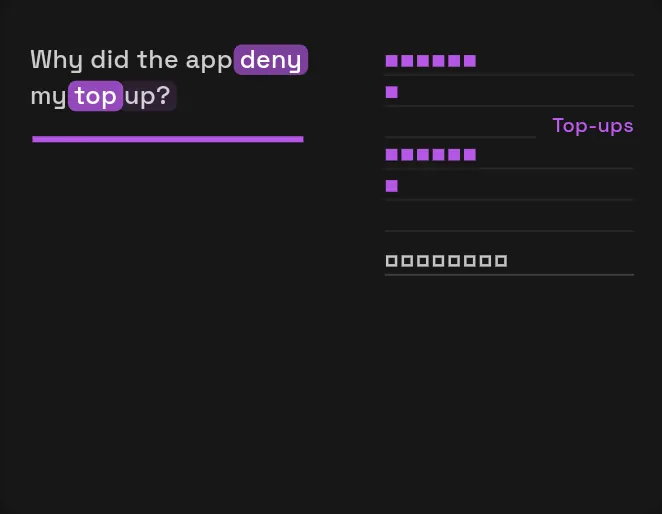Click the word "app" before deny
662x514 pixels.
point(209,61)
